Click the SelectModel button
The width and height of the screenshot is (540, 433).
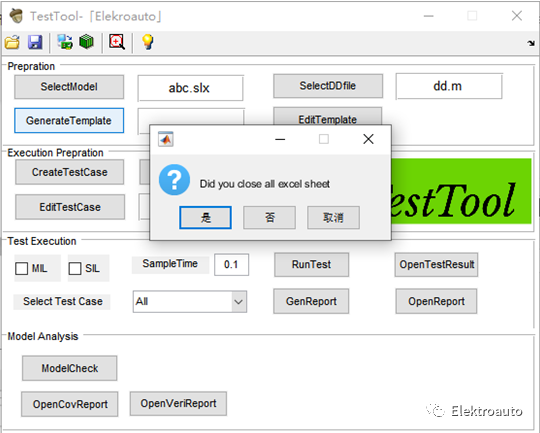[x=69, y=87]
